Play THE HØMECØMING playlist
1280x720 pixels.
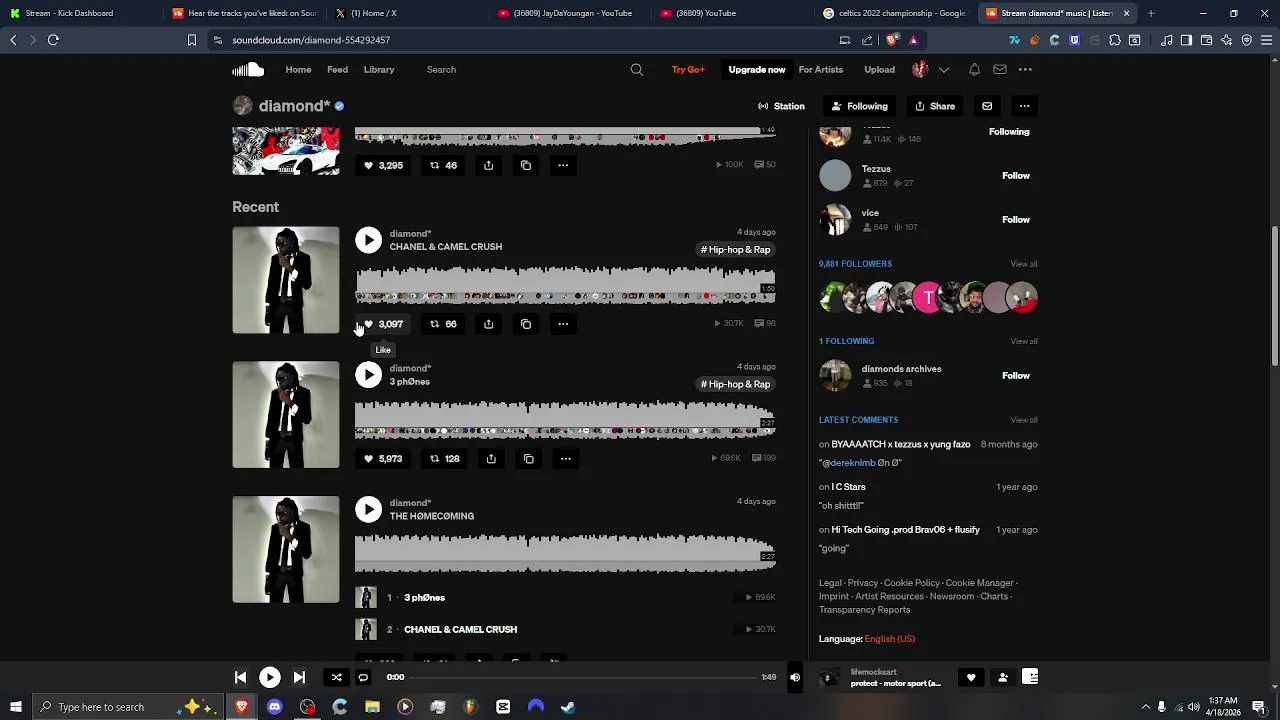pos(368,510)
